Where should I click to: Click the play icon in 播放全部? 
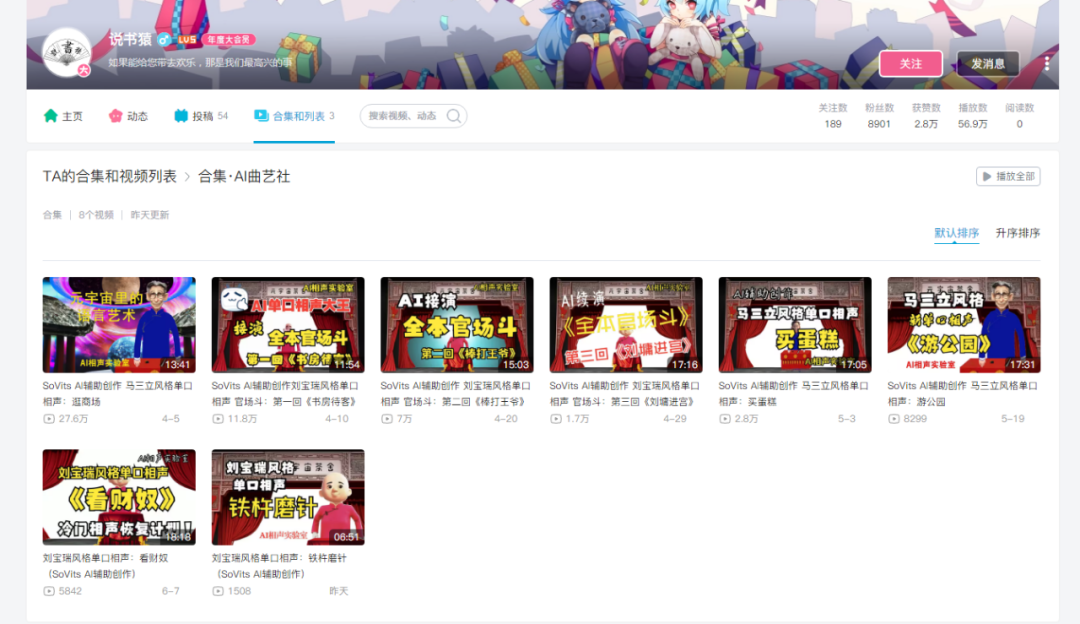(x=986, y=176)
